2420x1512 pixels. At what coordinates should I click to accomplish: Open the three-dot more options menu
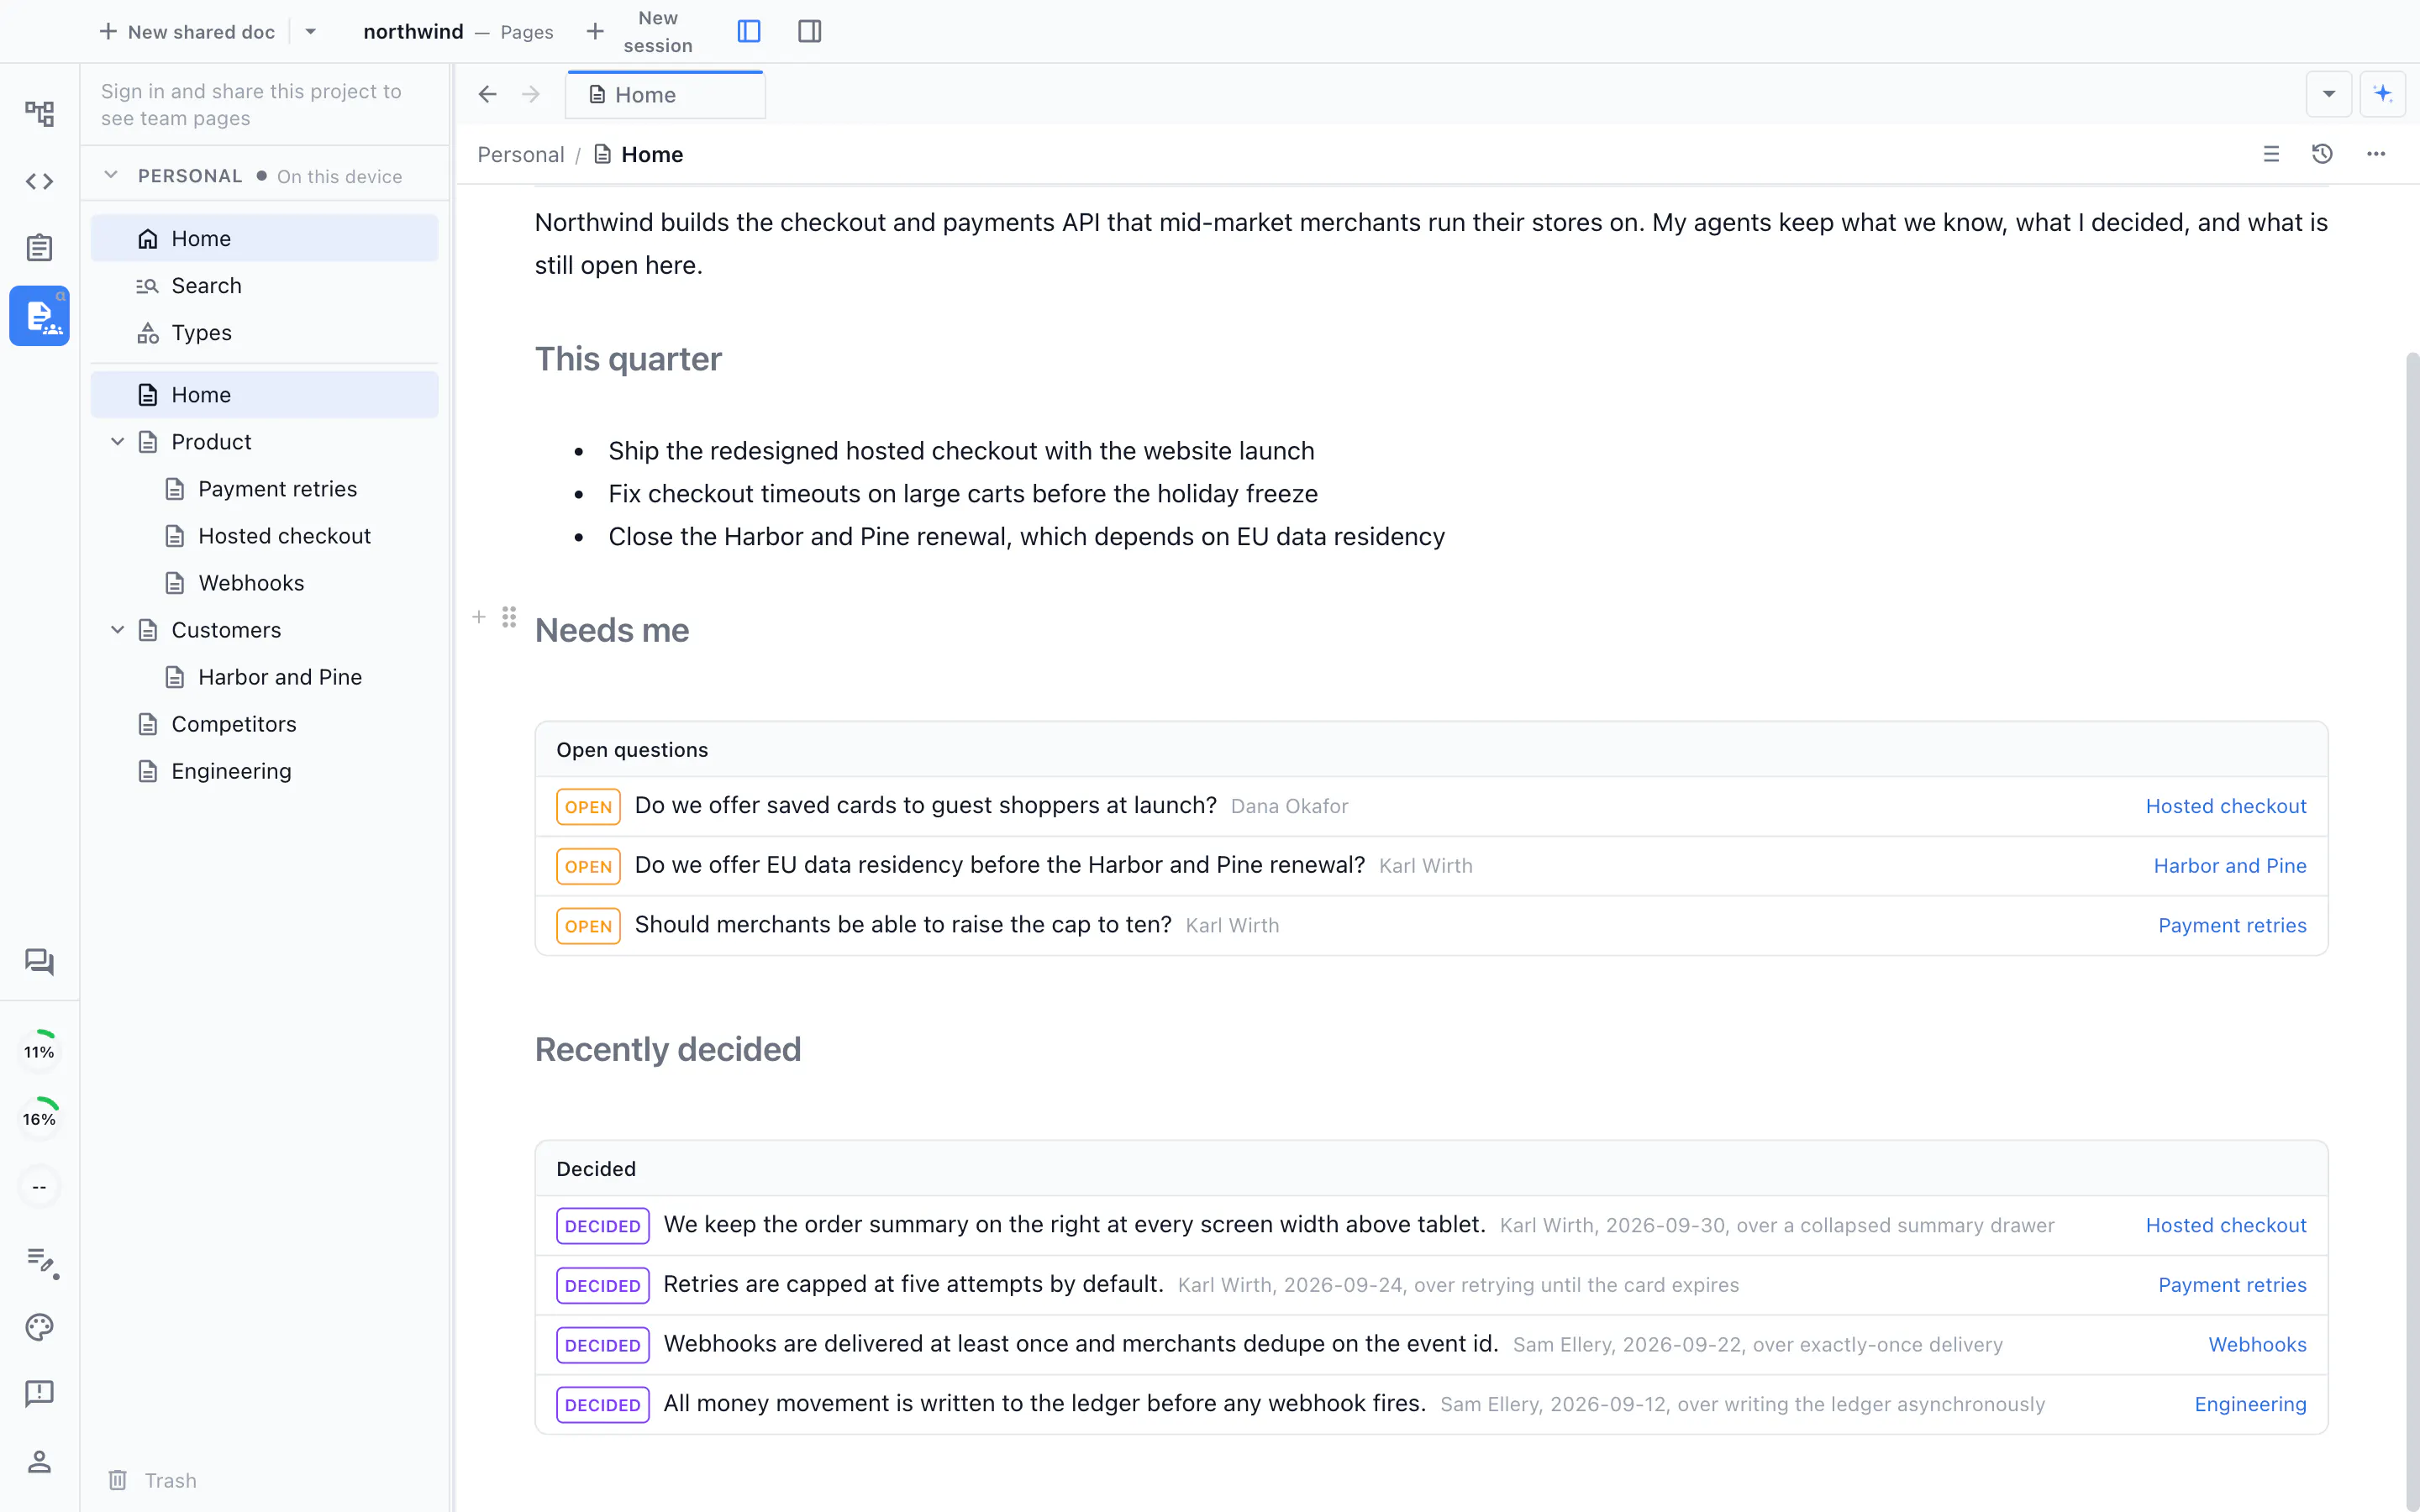click(2376, 154)
